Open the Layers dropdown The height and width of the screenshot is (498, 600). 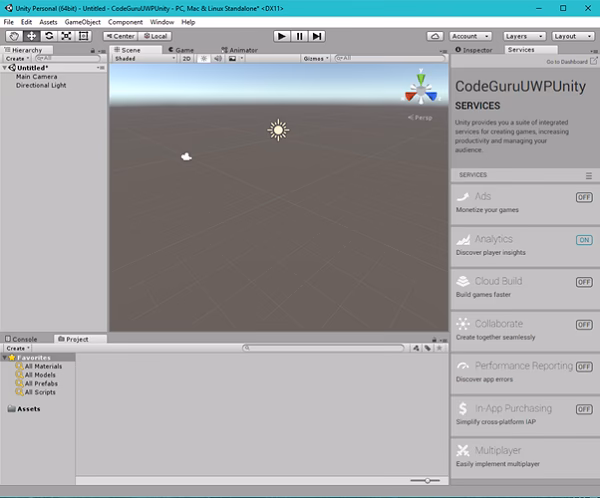click(x=524, y=36)
